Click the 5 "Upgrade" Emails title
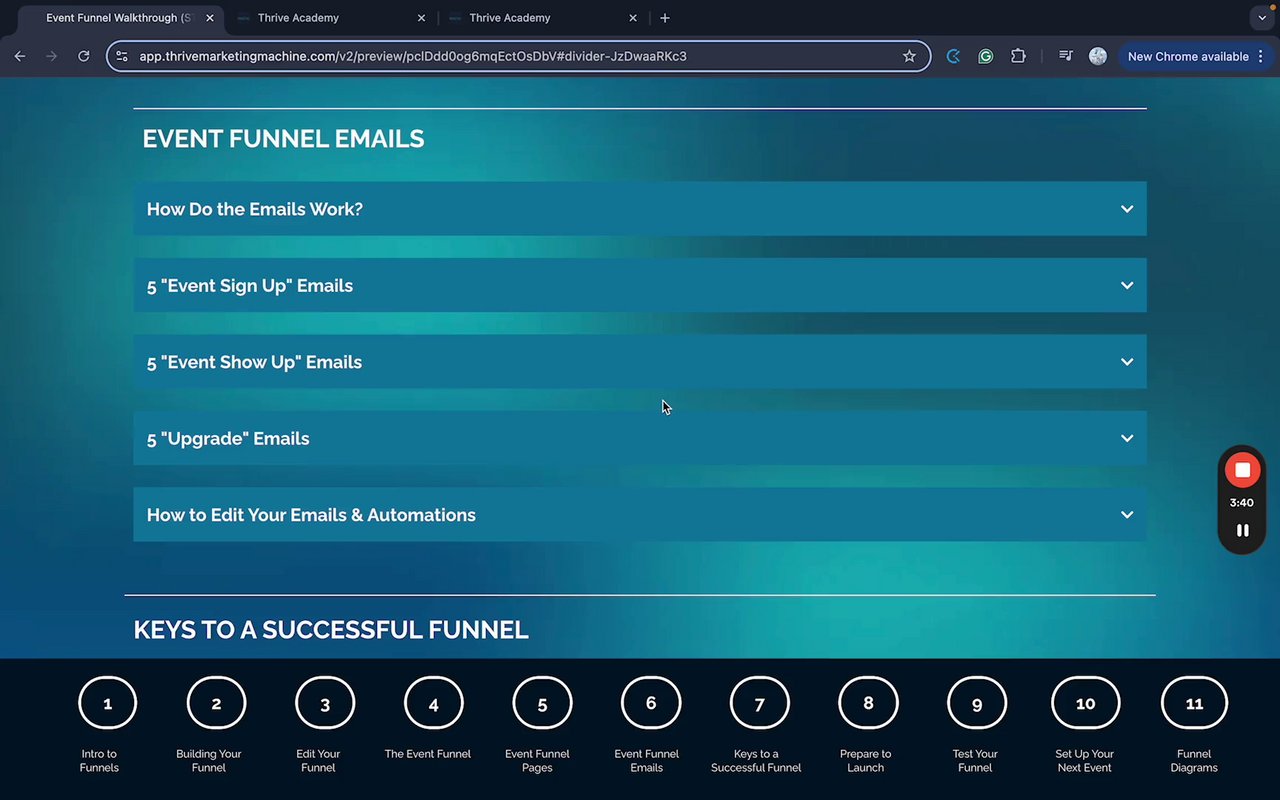 (228, 439)
